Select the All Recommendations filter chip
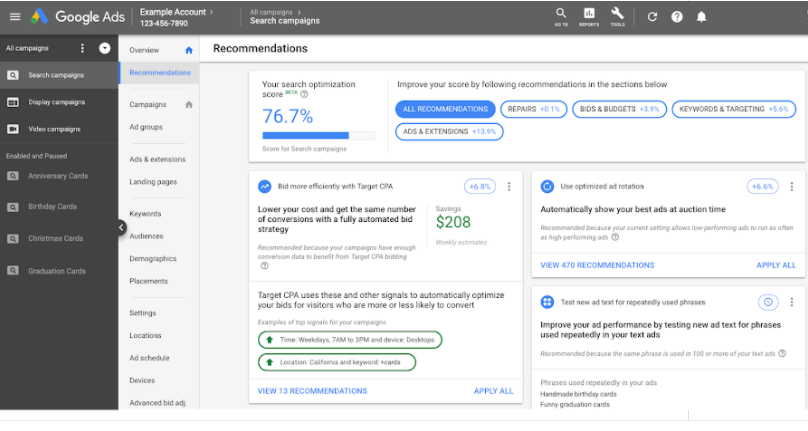The height and width of the screenshot is (431, 808). (444, 108)
